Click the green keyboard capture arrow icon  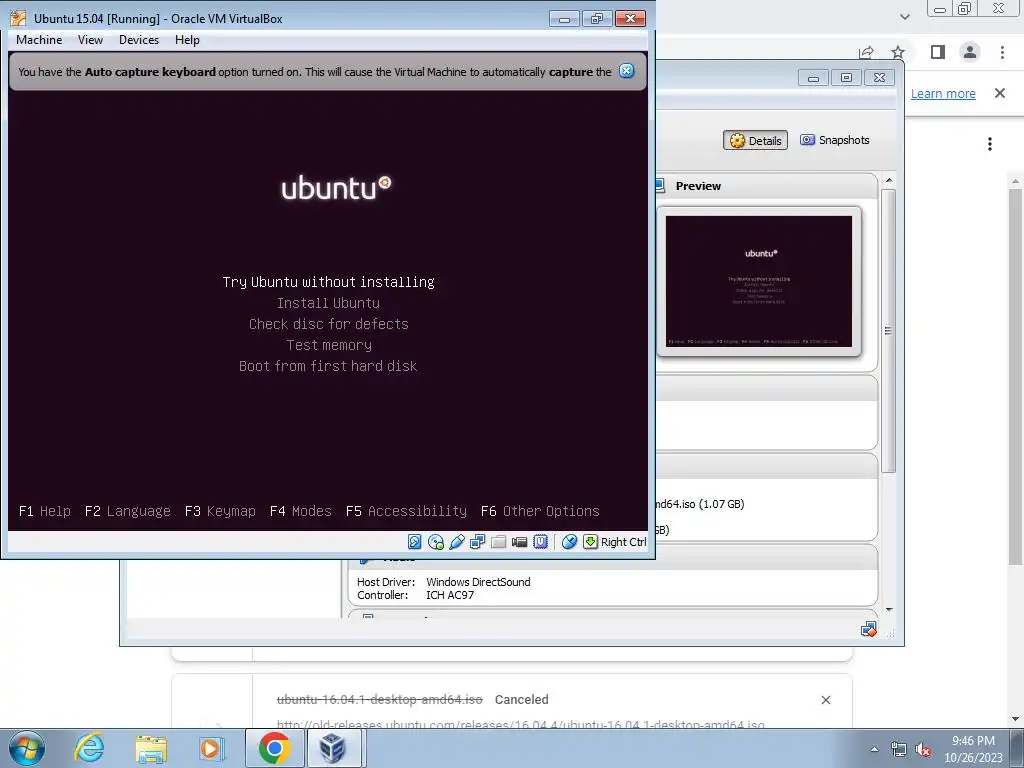[x=590, y=541]
